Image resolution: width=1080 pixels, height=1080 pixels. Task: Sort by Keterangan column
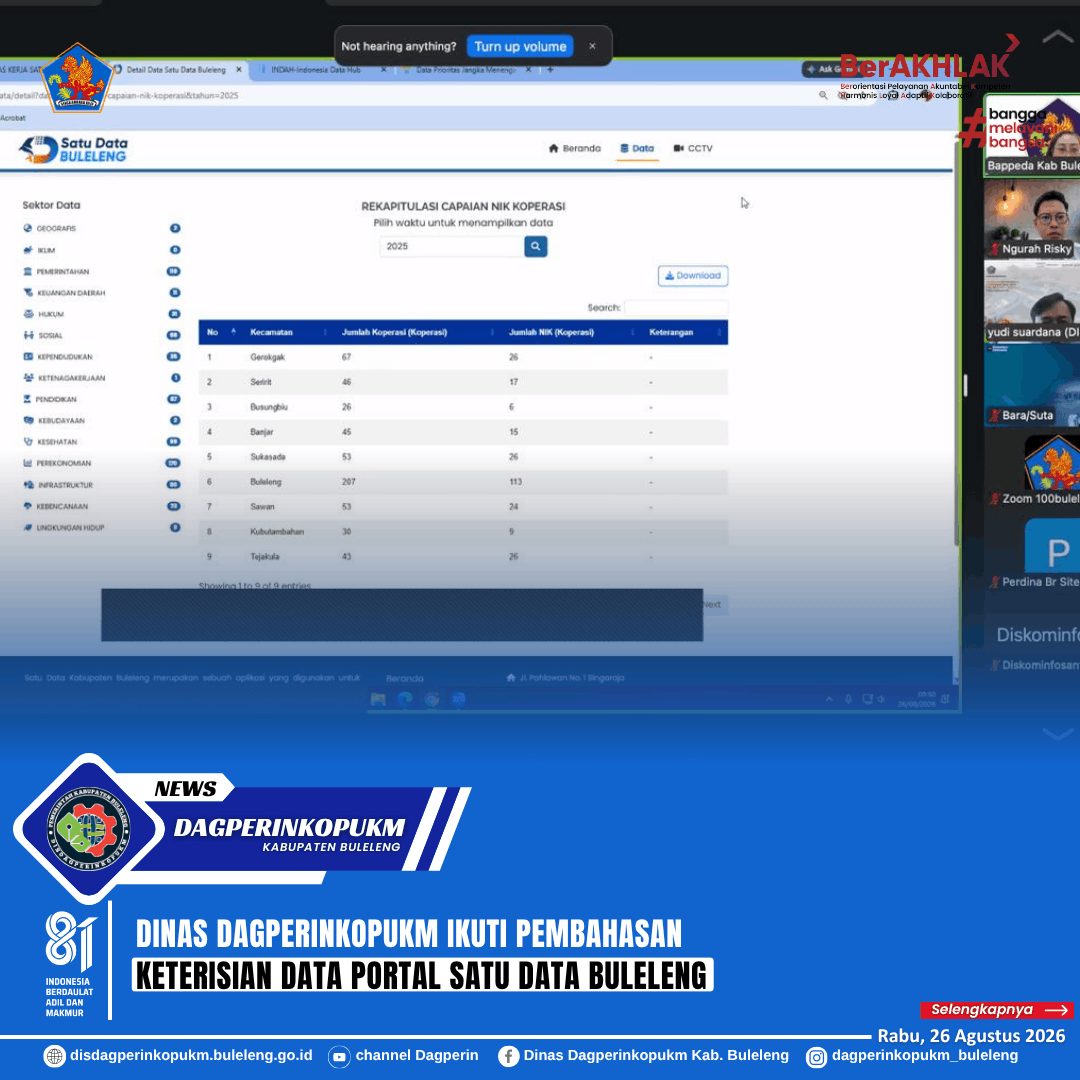(x=685, y=332)
